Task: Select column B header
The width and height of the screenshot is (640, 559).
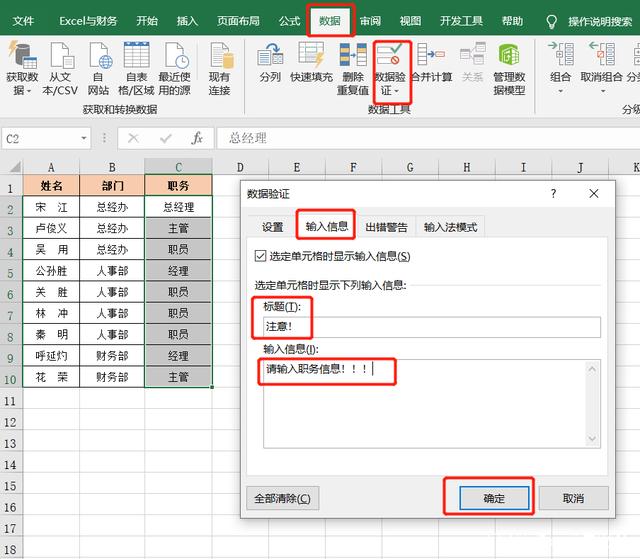Action: (x=112, y=167)
